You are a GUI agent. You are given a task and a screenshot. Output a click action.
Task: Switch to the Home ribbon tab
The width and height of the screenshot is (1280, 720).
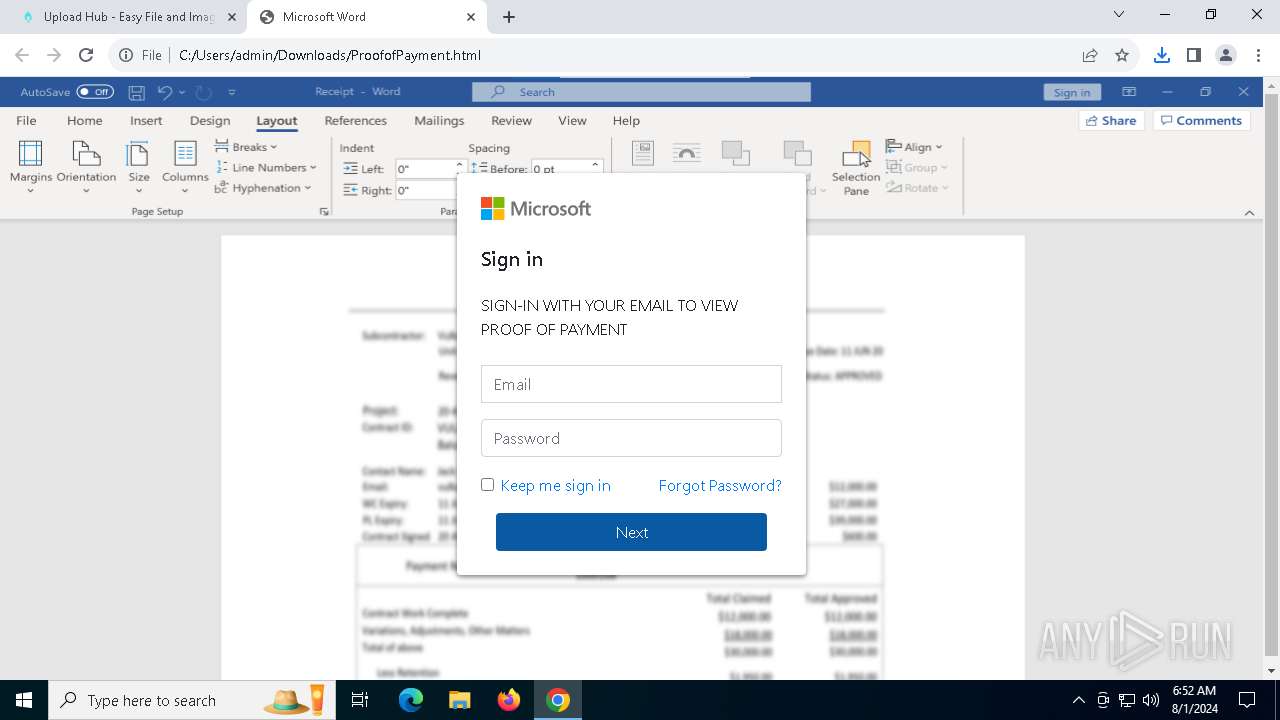(x=84, y=121)
